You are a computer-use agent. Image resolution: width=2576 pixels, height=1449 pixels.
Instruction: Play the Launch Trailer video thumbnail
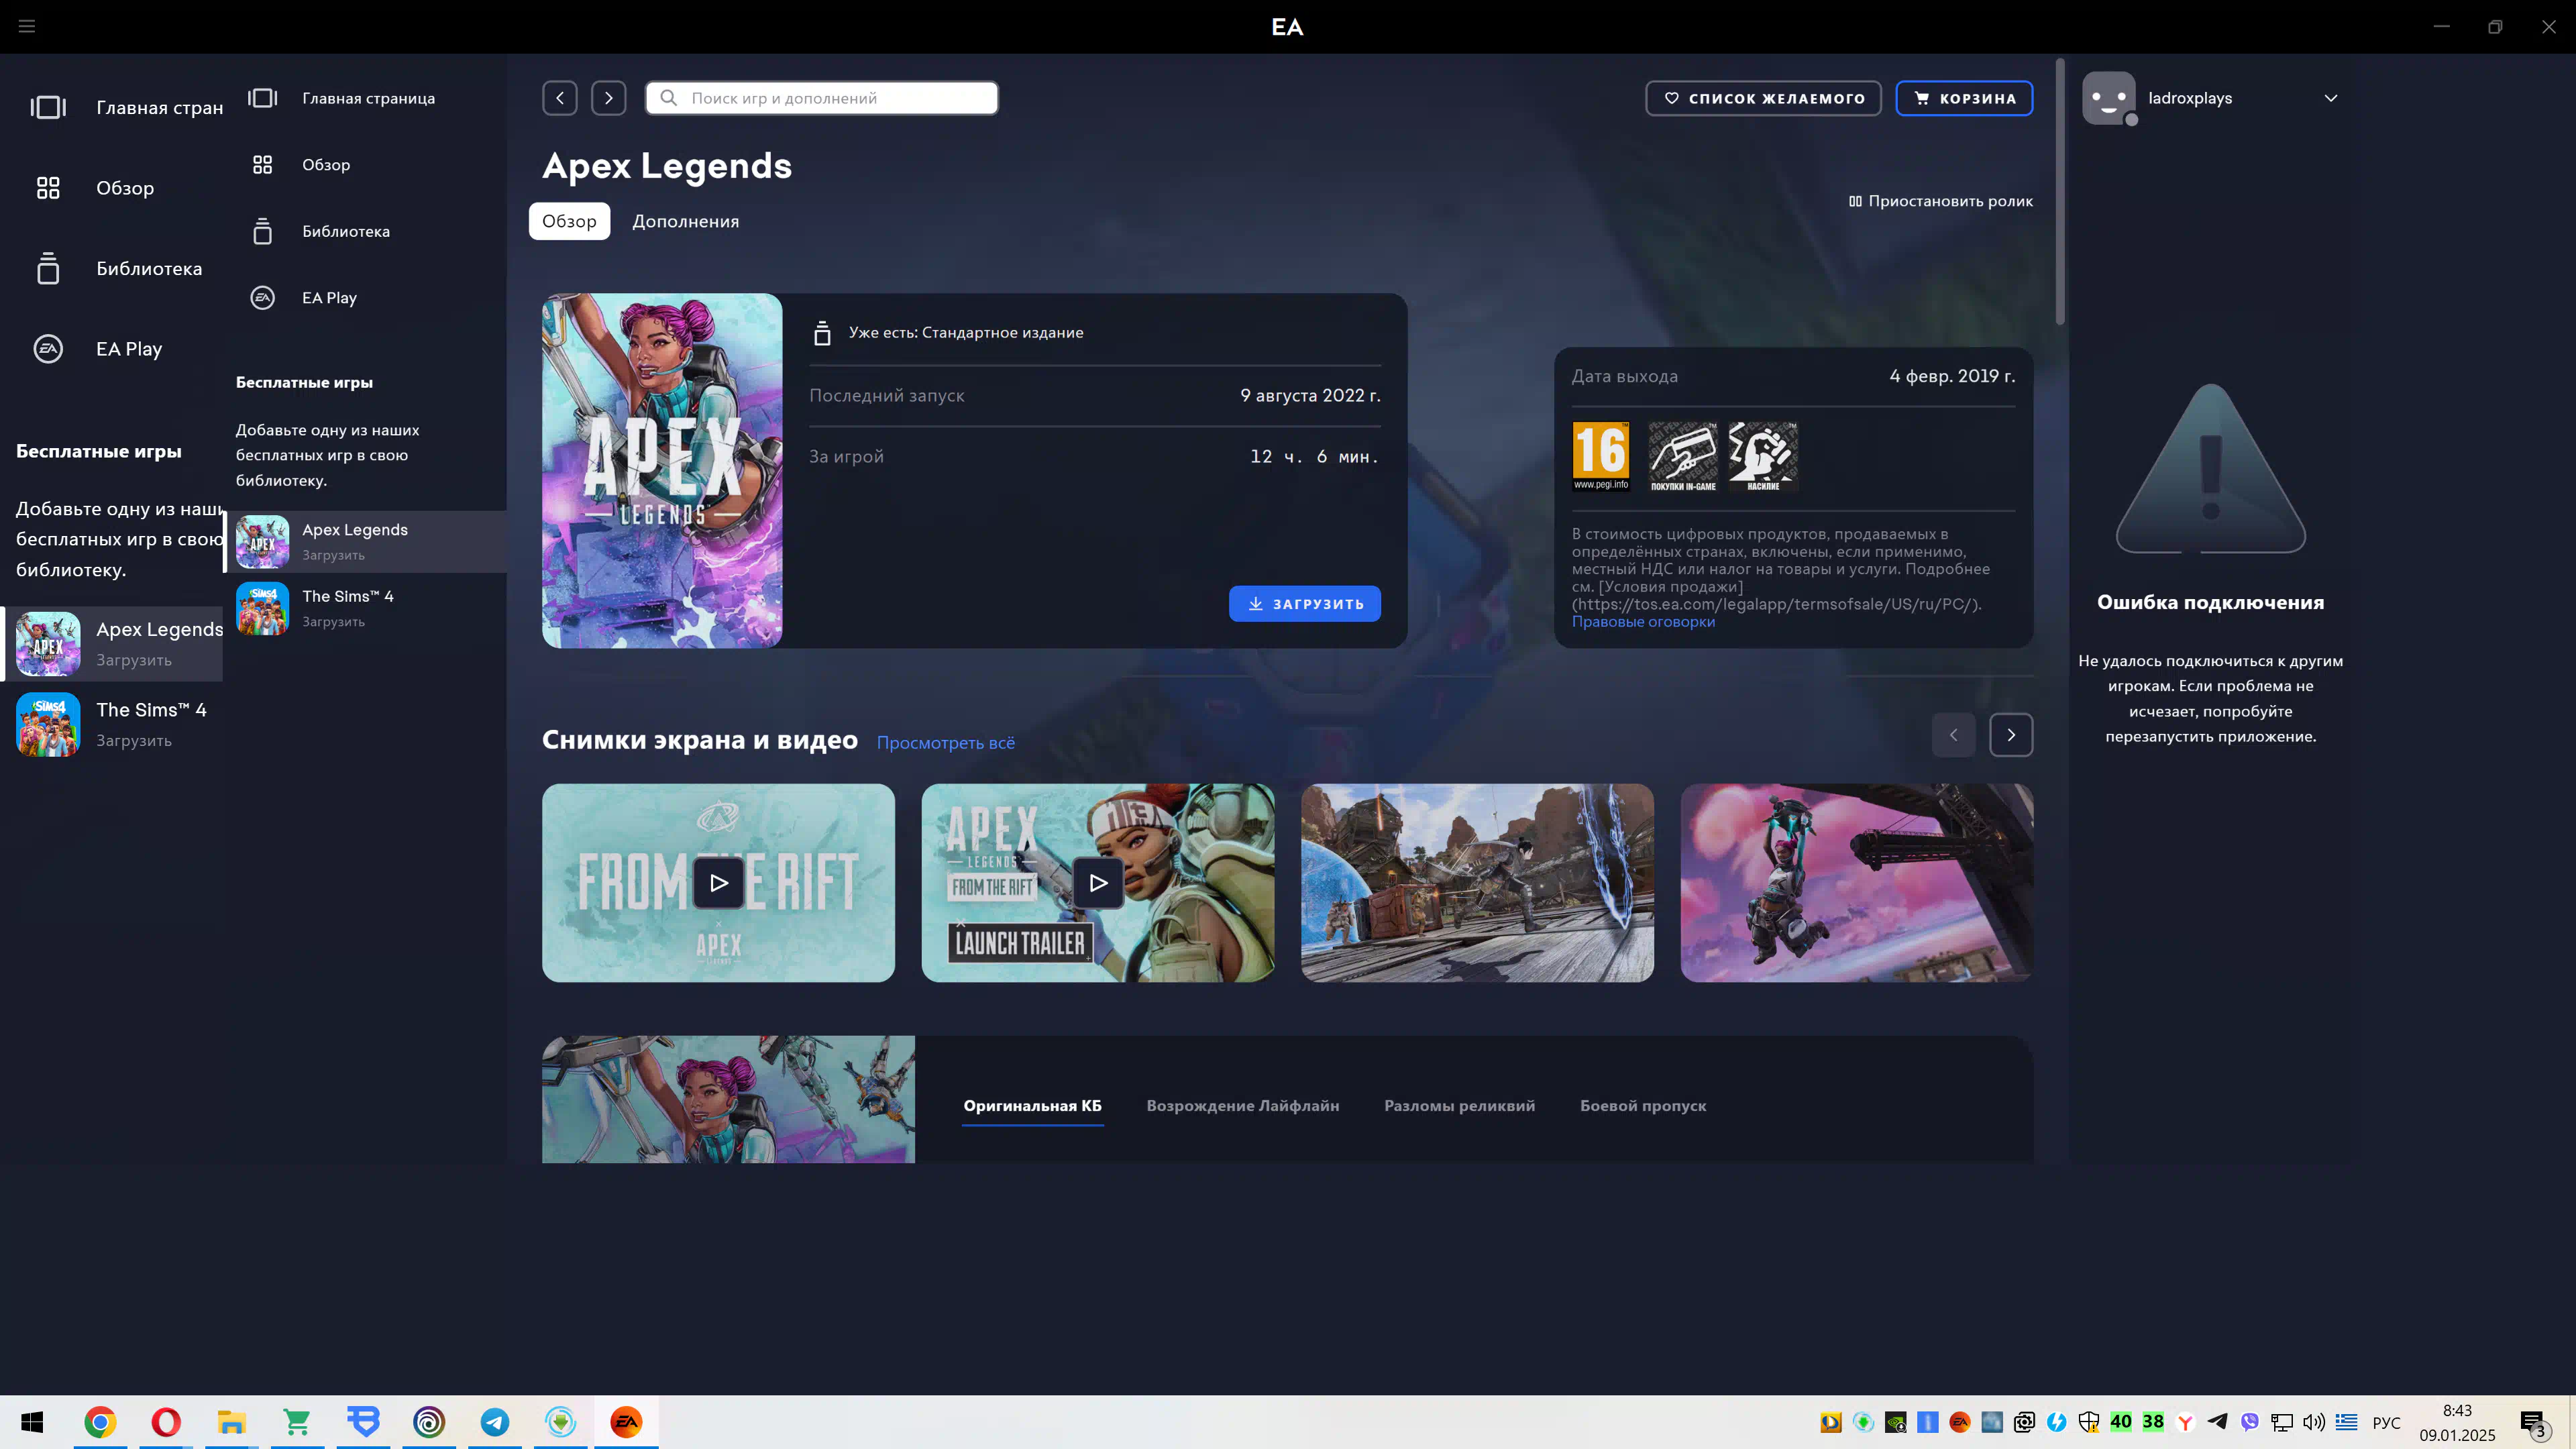coord(1098,883)
